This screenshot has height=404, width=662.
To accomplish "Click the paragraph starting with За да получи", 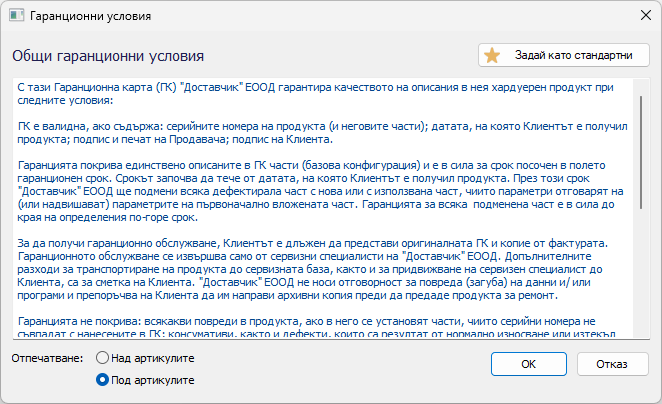I will (x=313, y=269).
